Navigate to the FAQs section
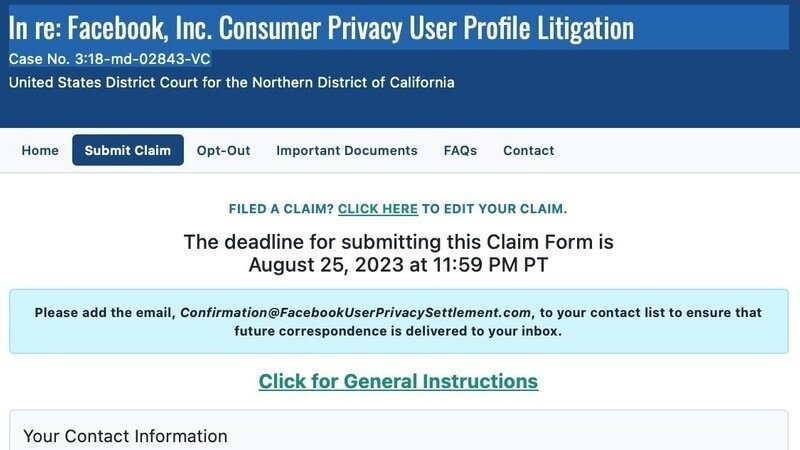The height and width of the screenshot is (450, 800). pos(460,151)
